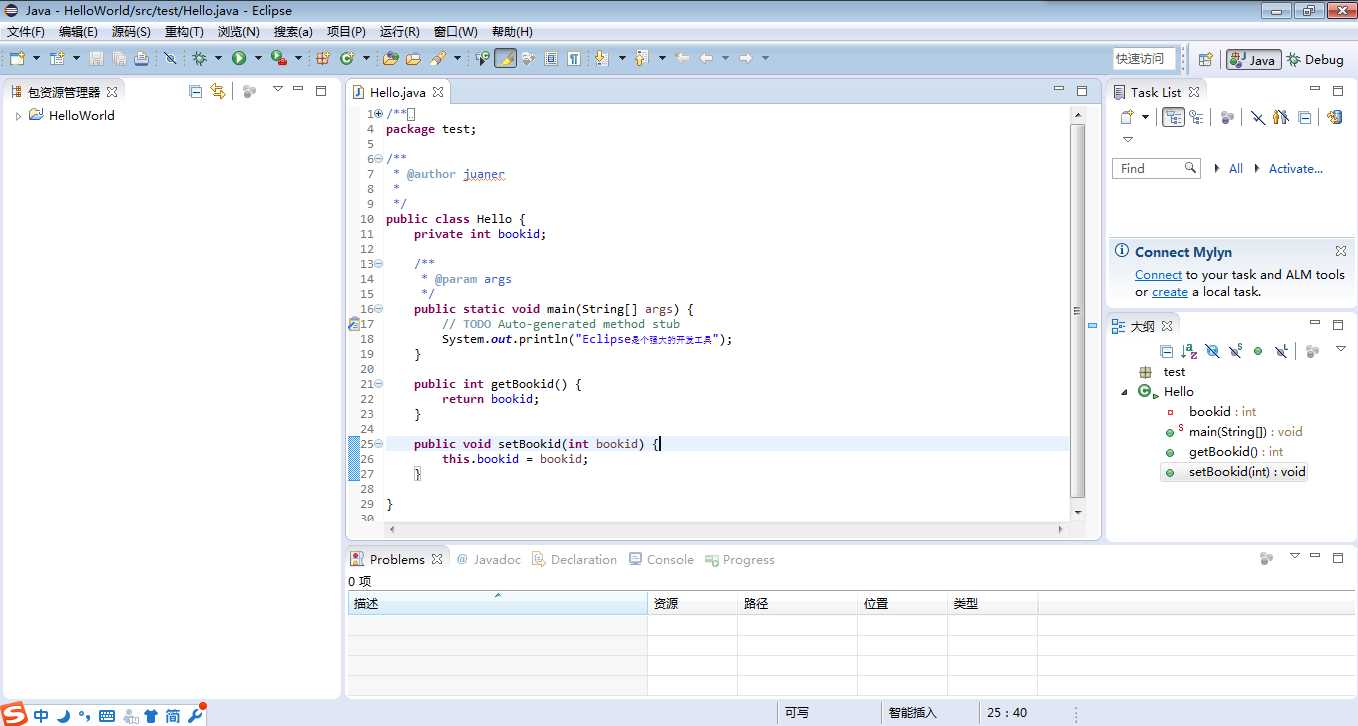The image size is (1358, 726).
Task: Sort Problems by the 描述 column header
Action: pyautogui.click(x=497, y=604)
